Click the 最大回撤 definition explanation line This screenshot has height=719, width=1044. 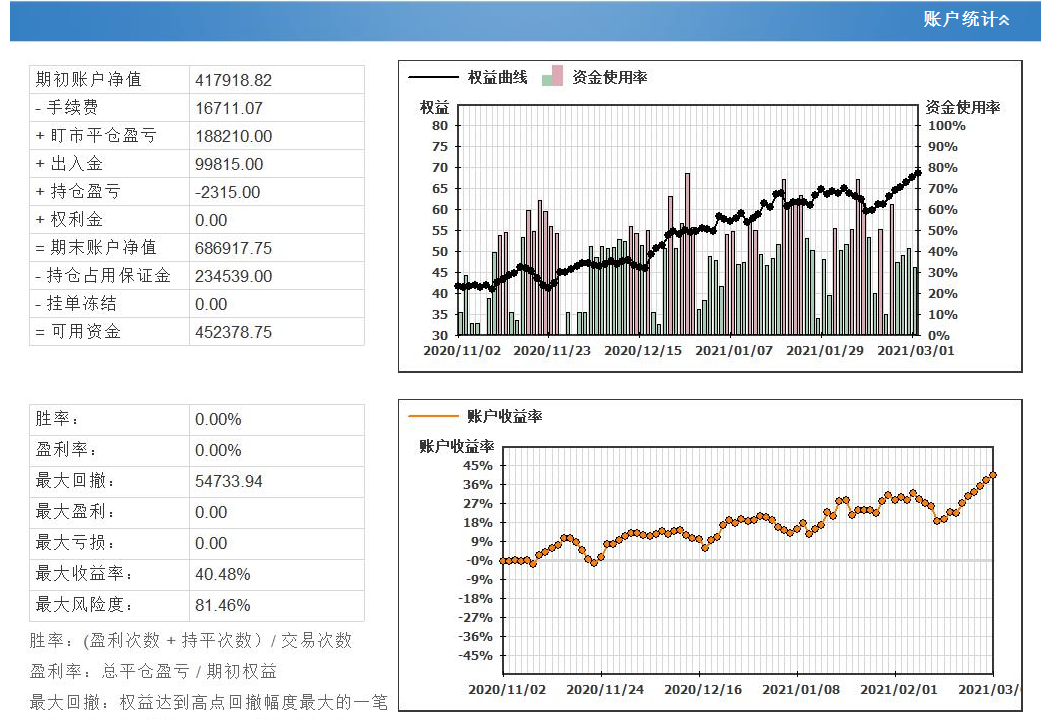208,702
